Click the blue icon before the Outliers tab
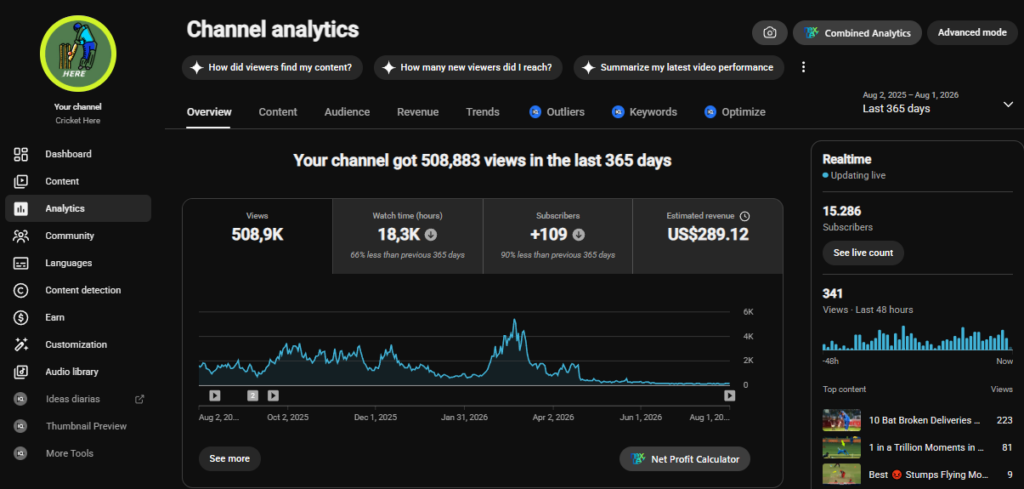1024x489 pixels. (x=535, y=112)
